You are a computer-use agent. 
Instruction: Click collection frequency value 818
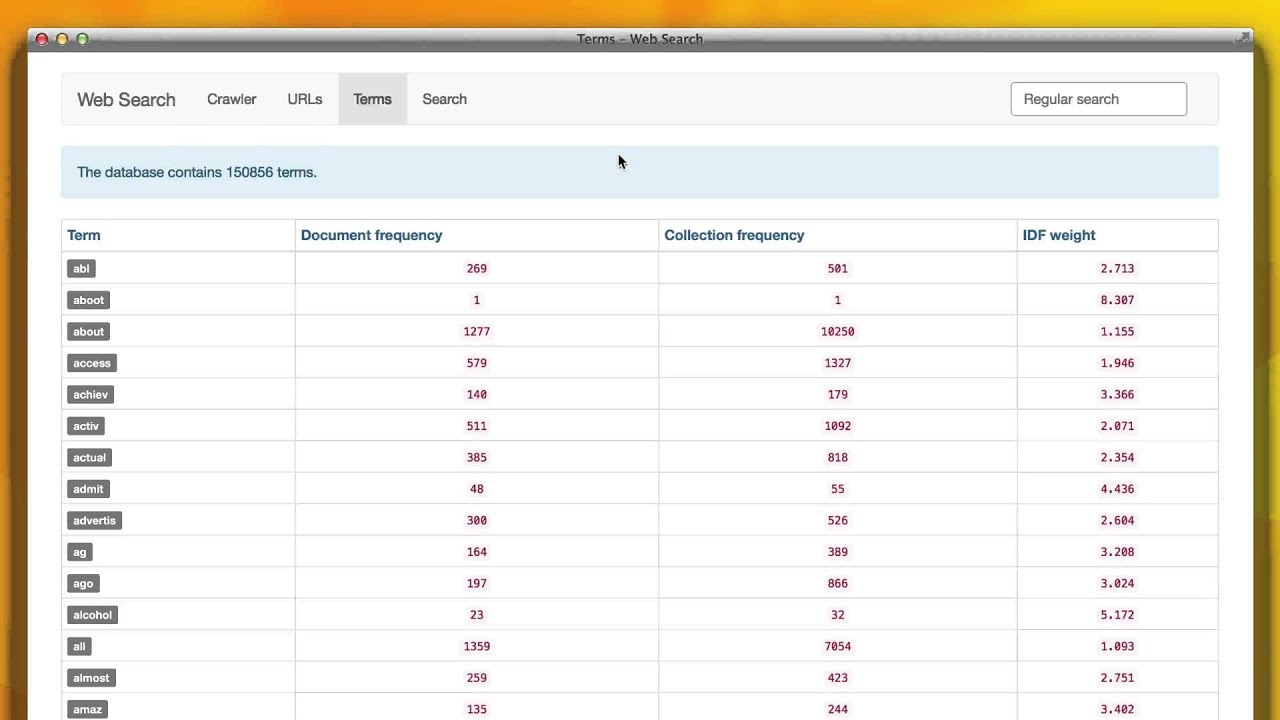click(x=837, y=457)
